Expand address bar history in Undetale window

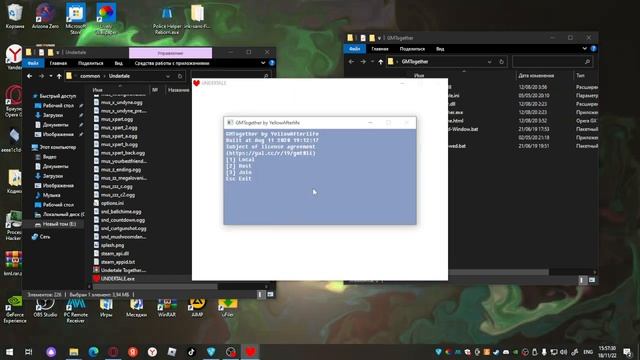pos(168,76)
